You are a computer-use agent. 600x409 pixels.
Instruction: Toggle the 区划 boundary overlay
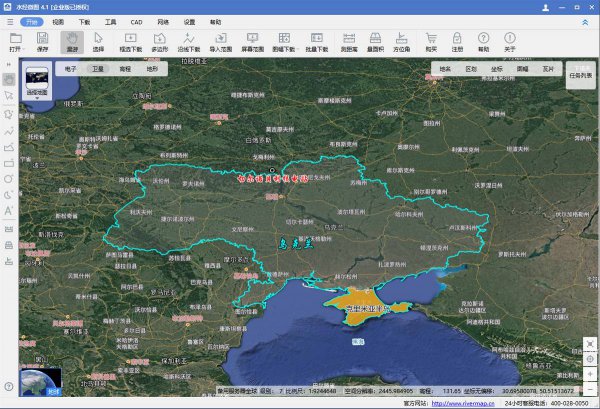coord(471,69)
